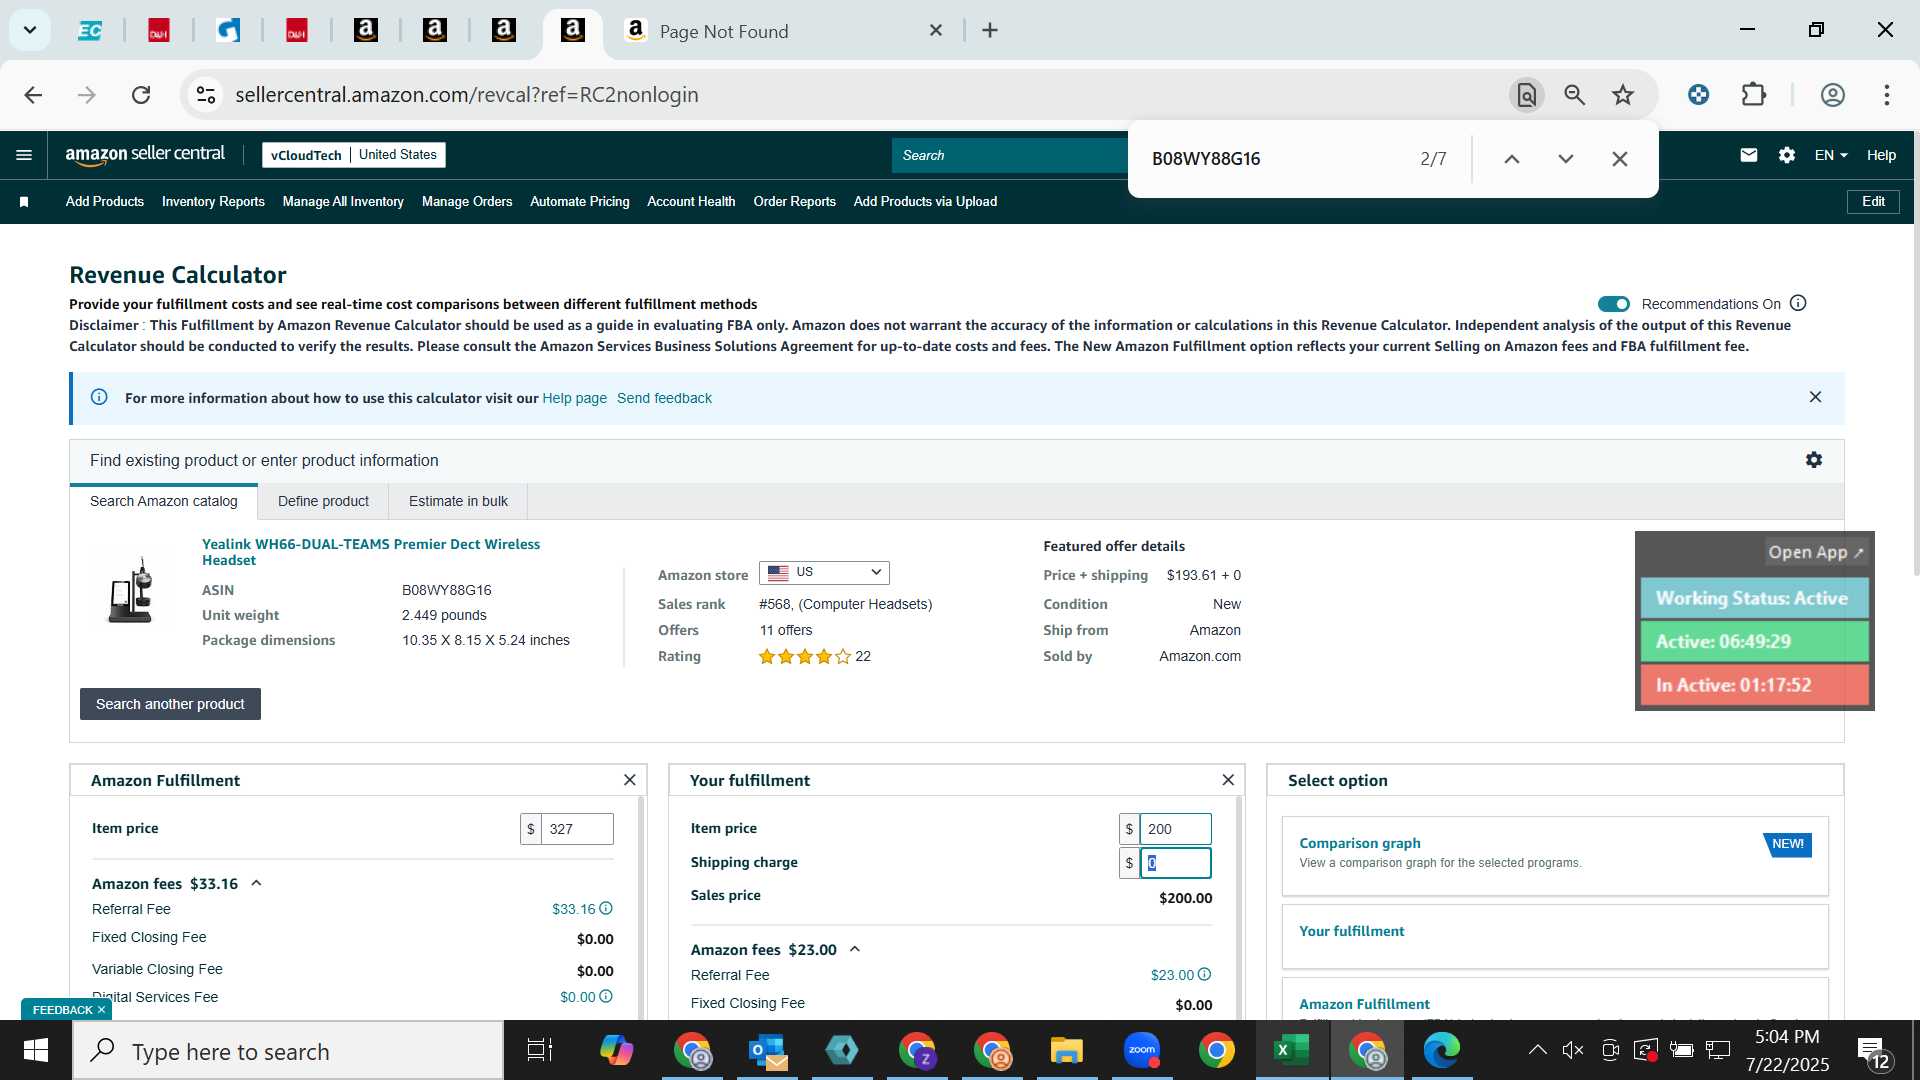Viewport: 1920px width, 1080px height.
Task: Open calculator settings gear in product panel
Action: 1814,460
